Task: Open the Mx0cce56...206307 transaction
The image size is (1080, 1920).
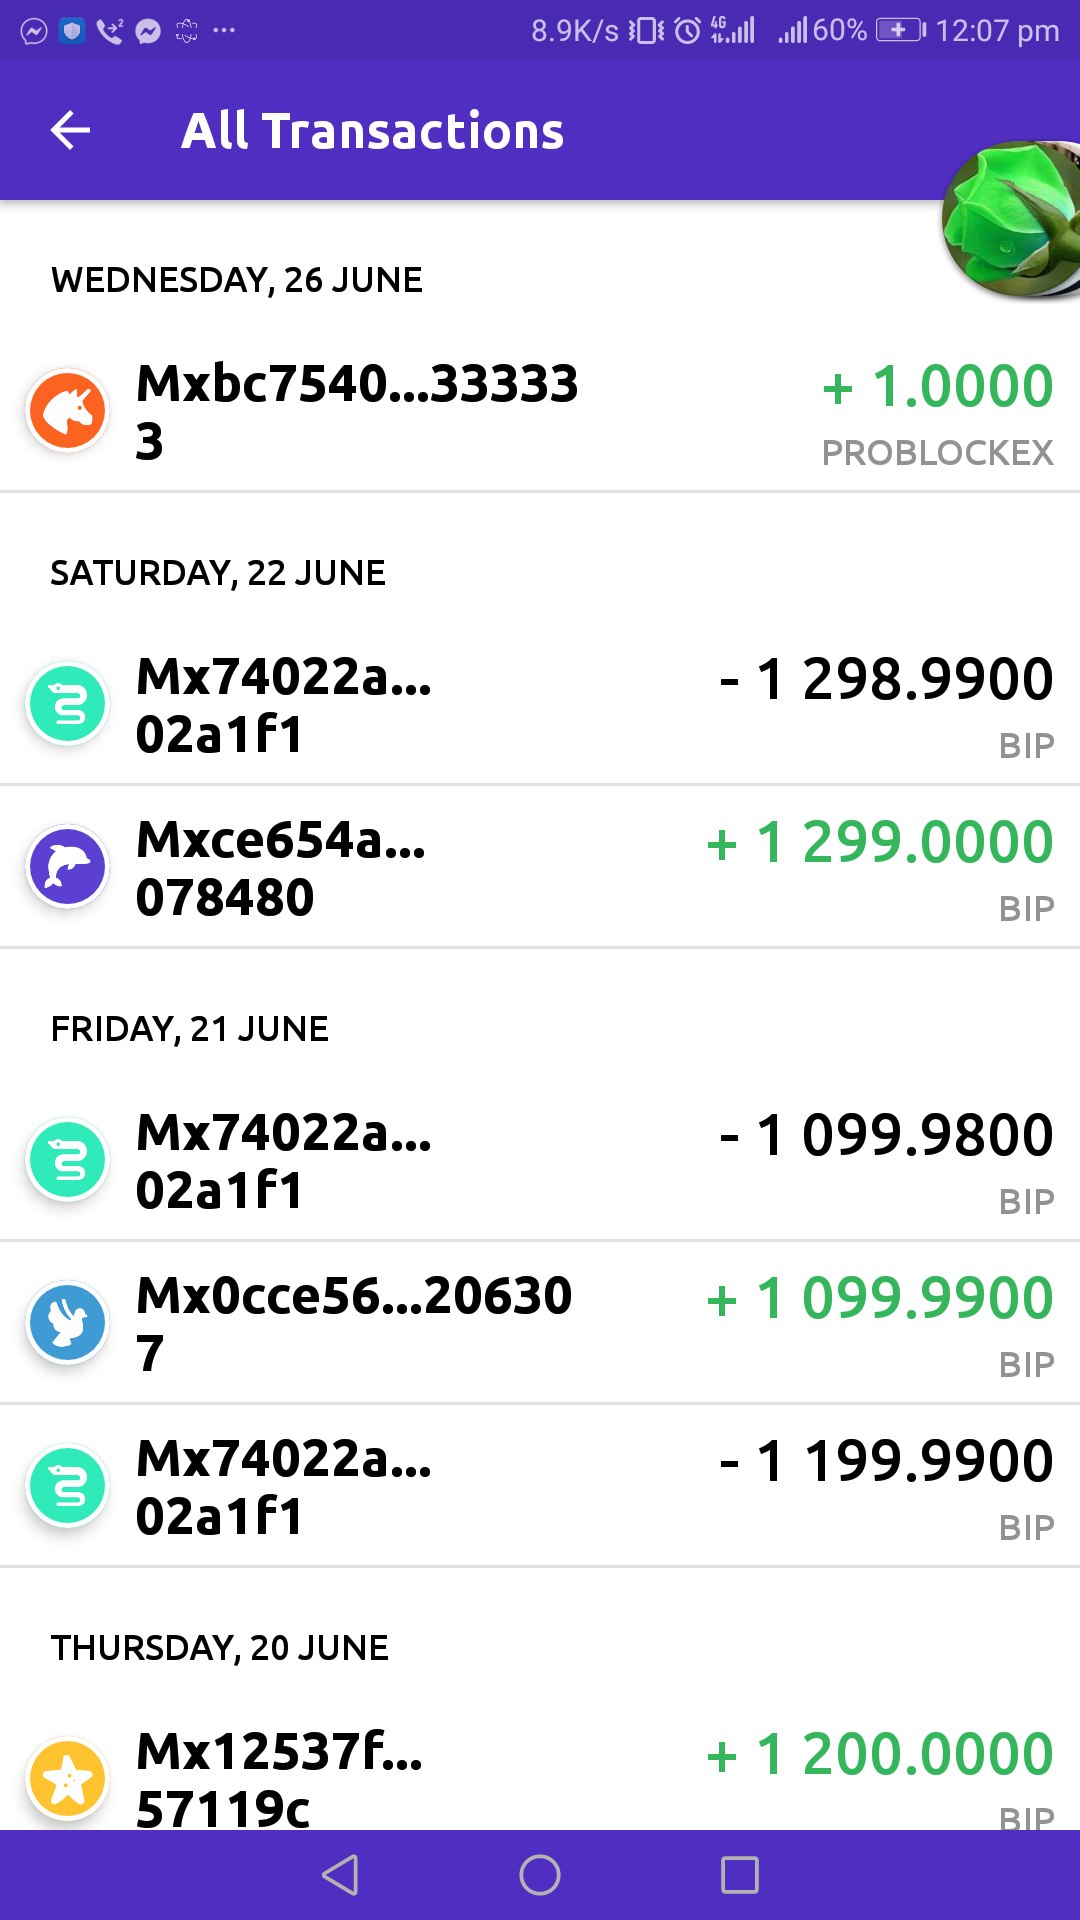Action: coord(354,1323)
